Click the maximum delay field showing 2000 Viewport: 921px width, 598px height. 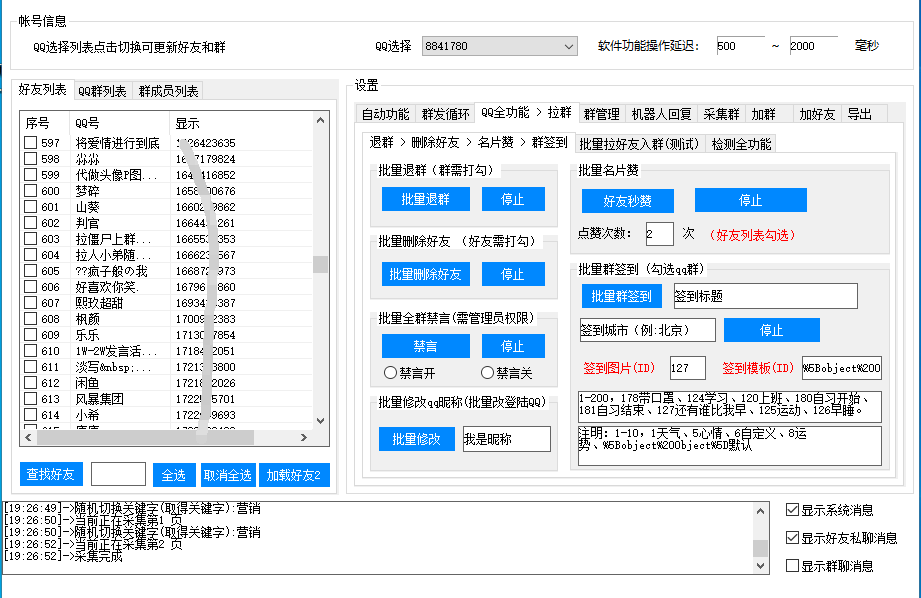[813, 46]
